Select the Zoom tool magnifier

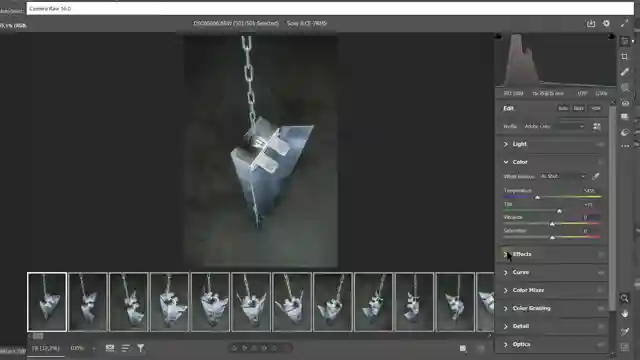(x=624, y=298)
